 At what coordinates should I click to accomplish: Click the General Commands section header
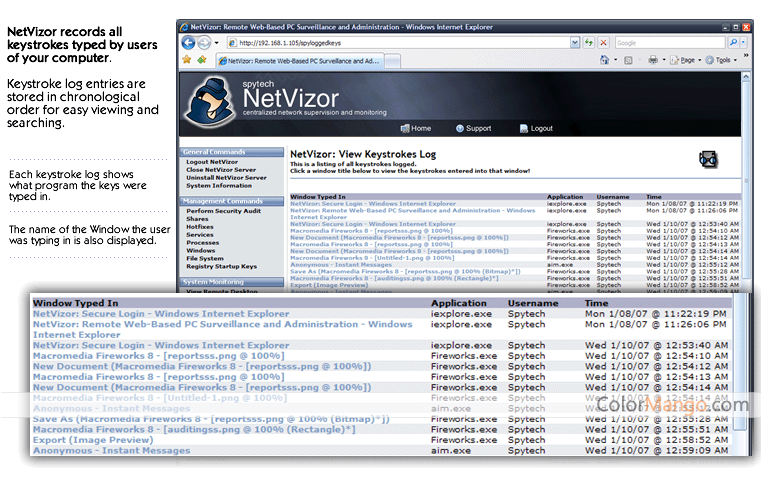click(232, 152)
